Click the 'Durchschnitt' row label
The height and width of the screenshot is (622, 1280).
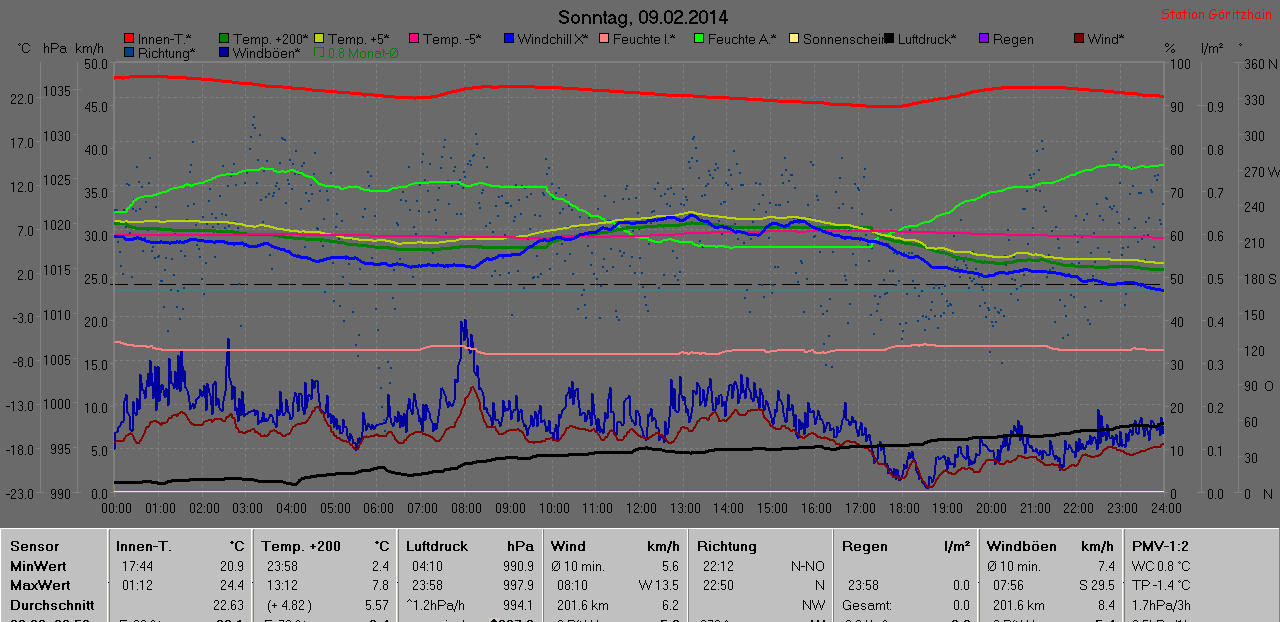click(x=52, y=605)
